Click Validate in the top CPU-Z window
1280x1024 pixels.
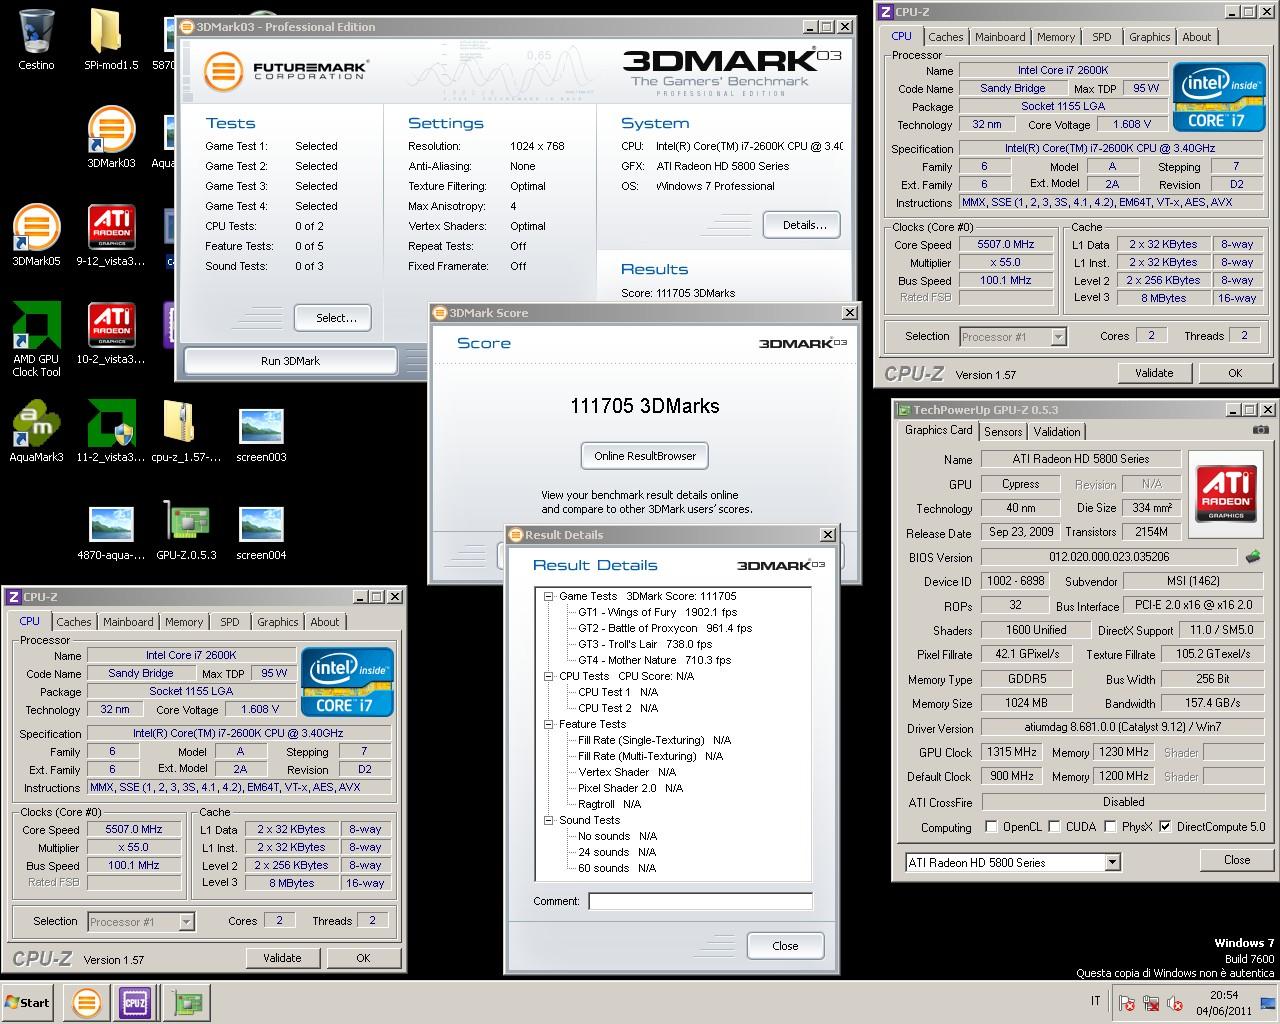(x=1154, y=373)
